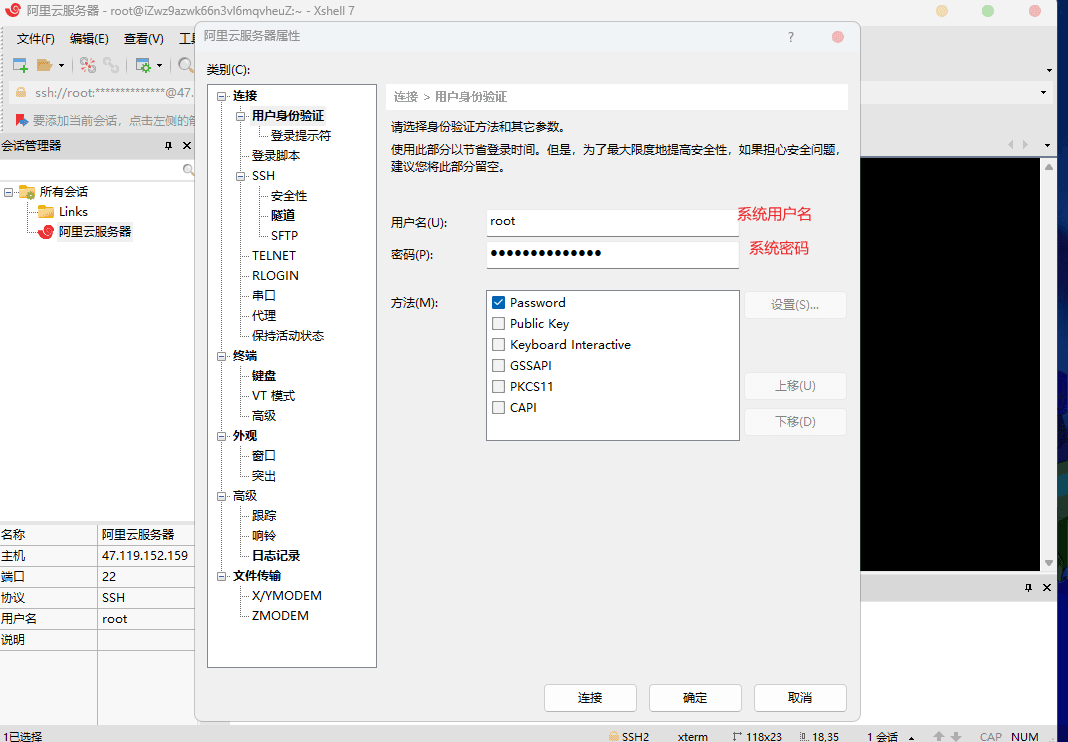Click the cursor position icon beside 18,35
Screen dimensions: 1068x742
pyautogui.click(x=804, y=737)
